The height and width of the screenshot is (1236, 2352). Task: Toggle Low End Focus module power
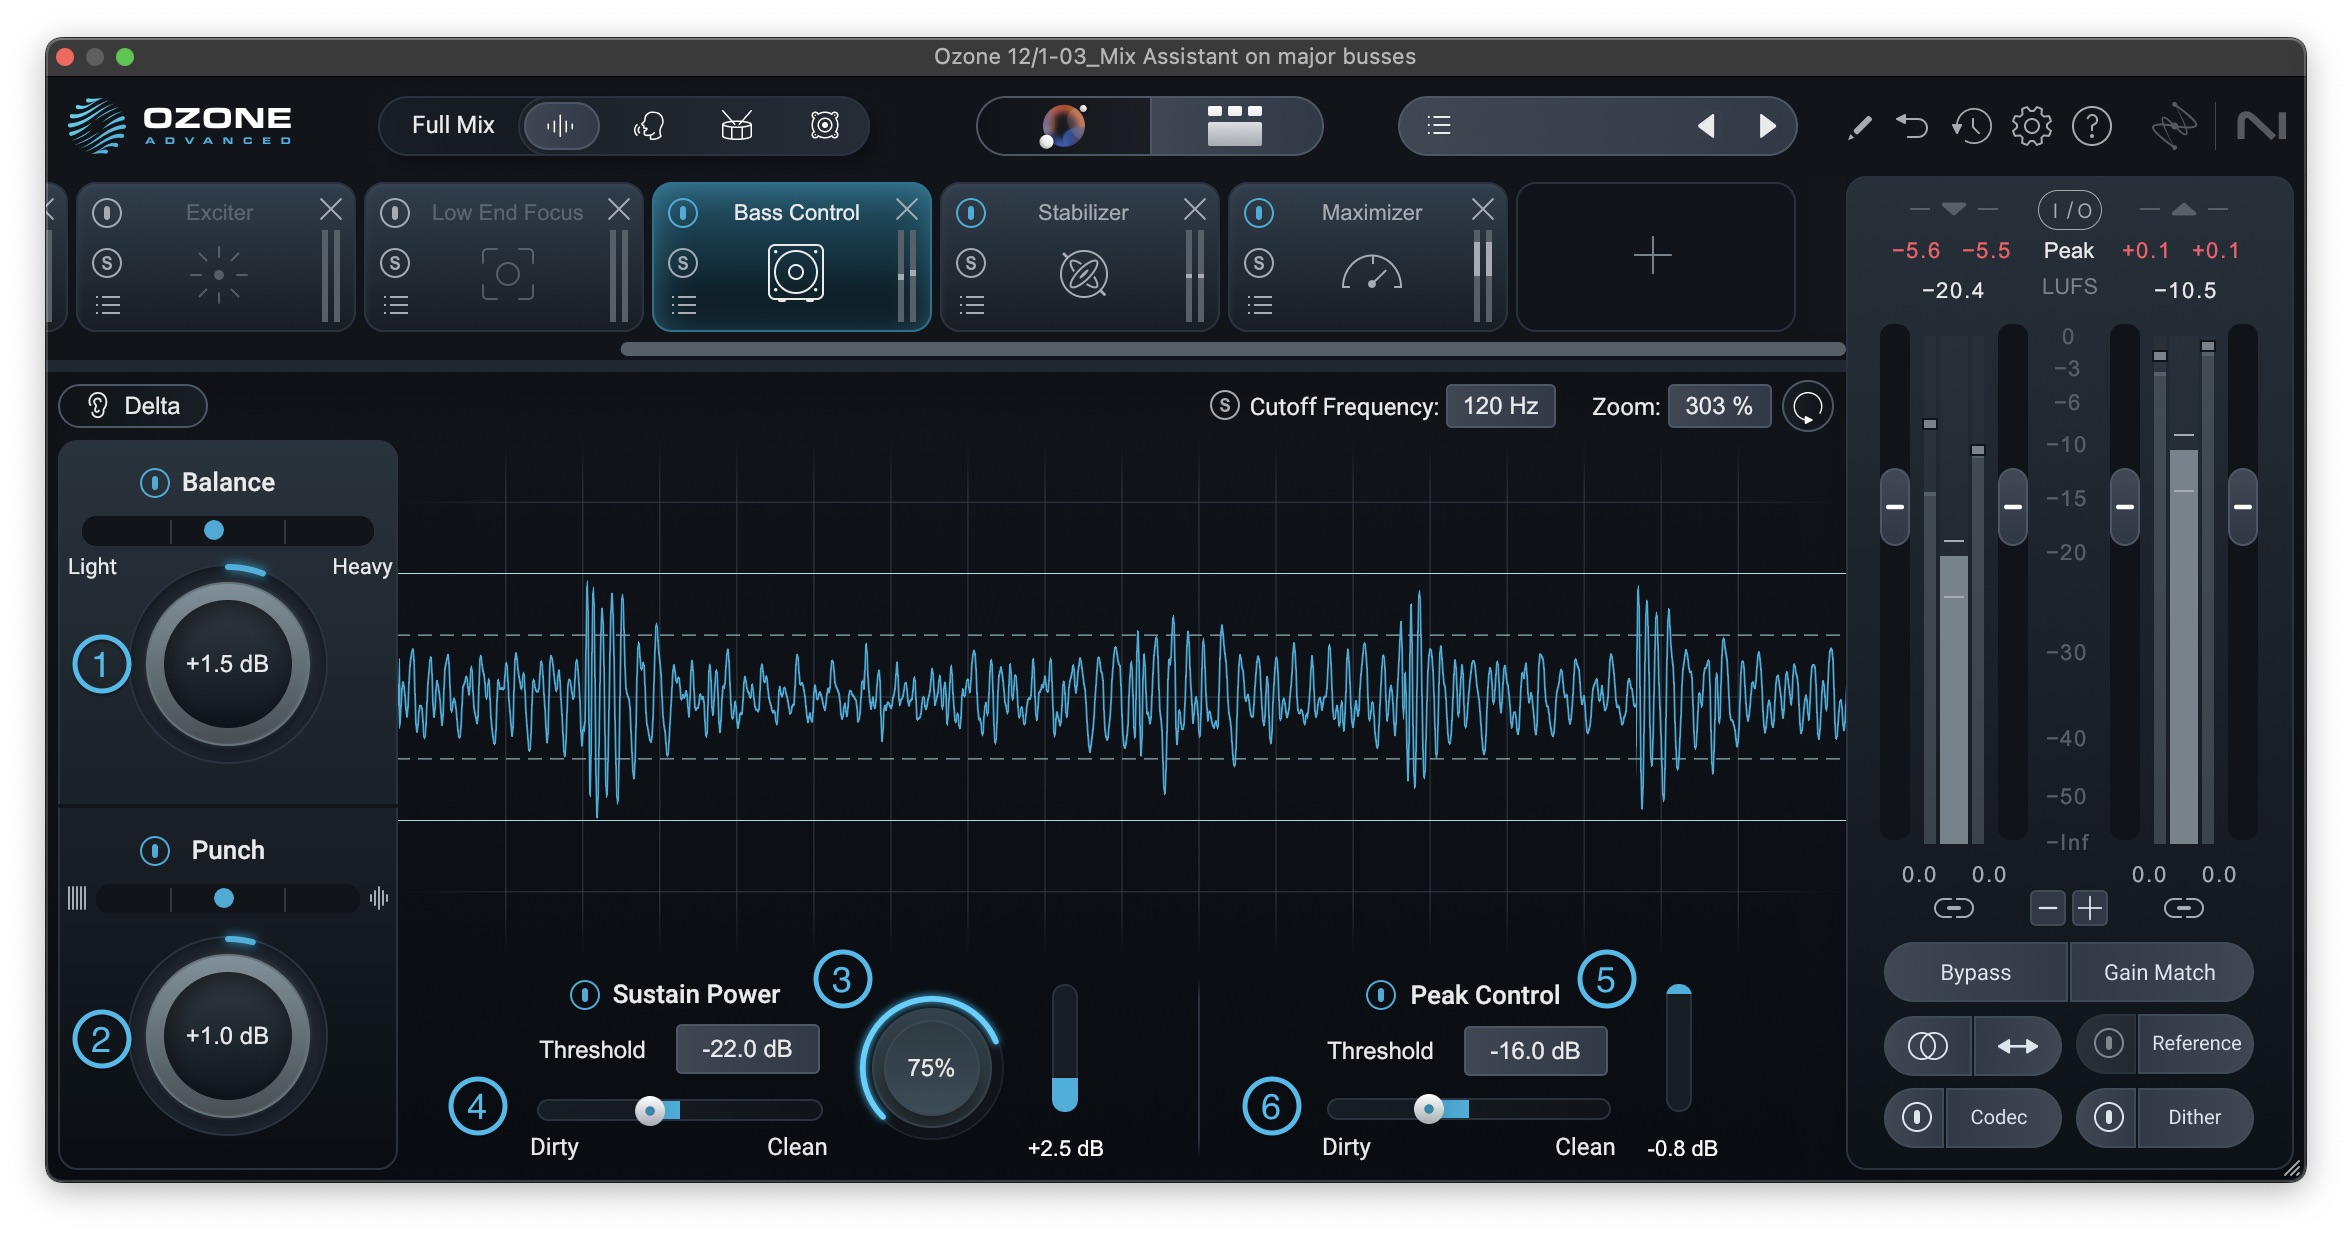(395, 212)
